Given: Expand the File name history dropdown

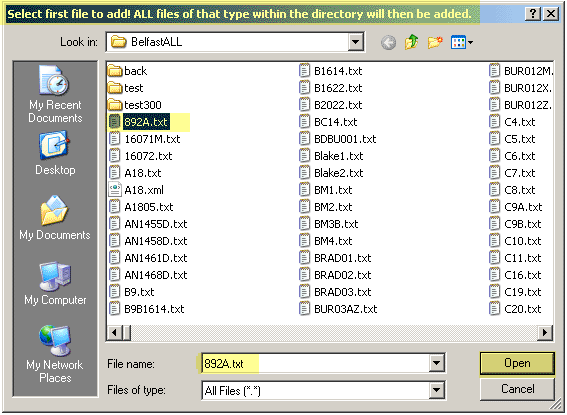Looking at the screenshot, I should 436,363.
